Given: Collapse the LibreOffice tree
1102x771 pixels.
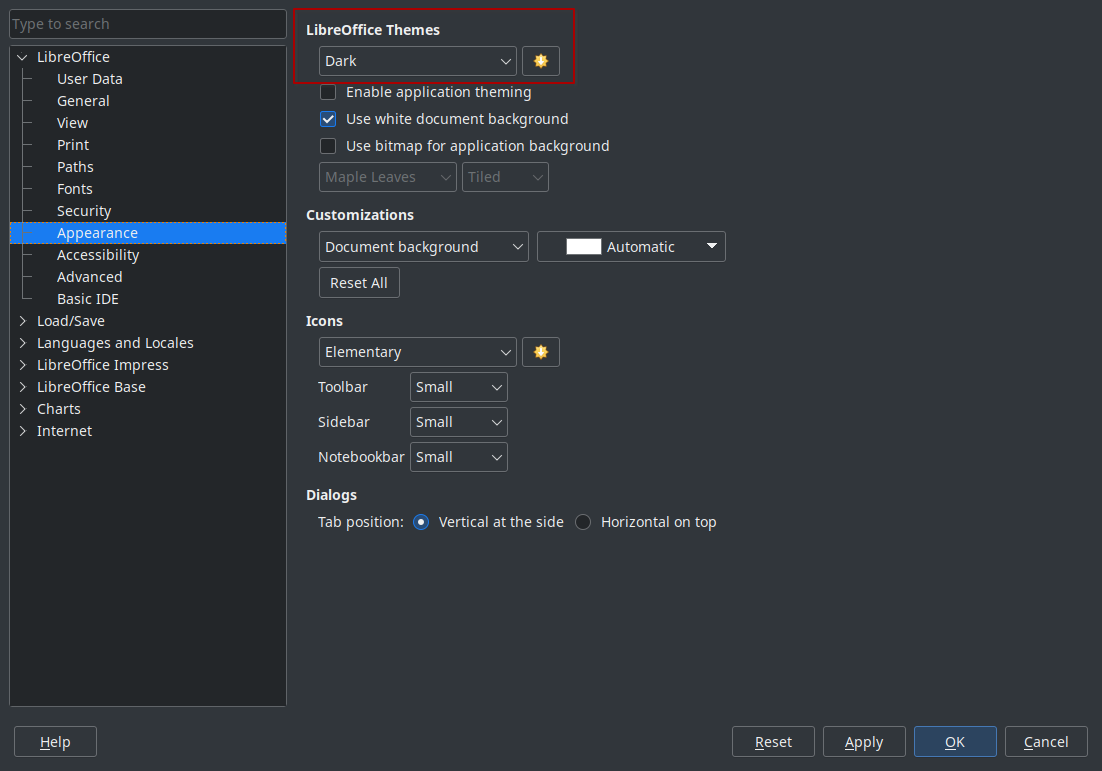Looking at the screenshot, I should [22, 57].
